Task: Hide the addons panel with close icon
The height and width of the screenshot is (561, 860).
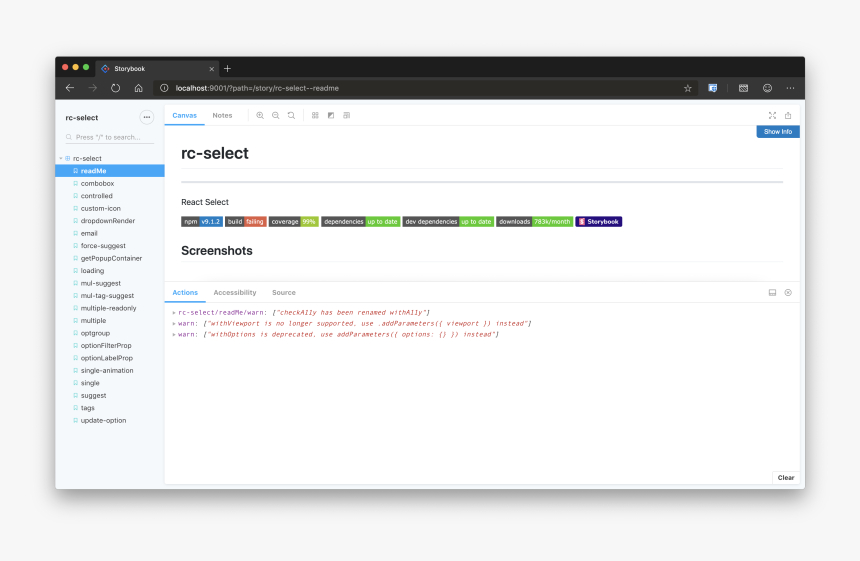Action: pyautogui.click(x=788, y=293)
